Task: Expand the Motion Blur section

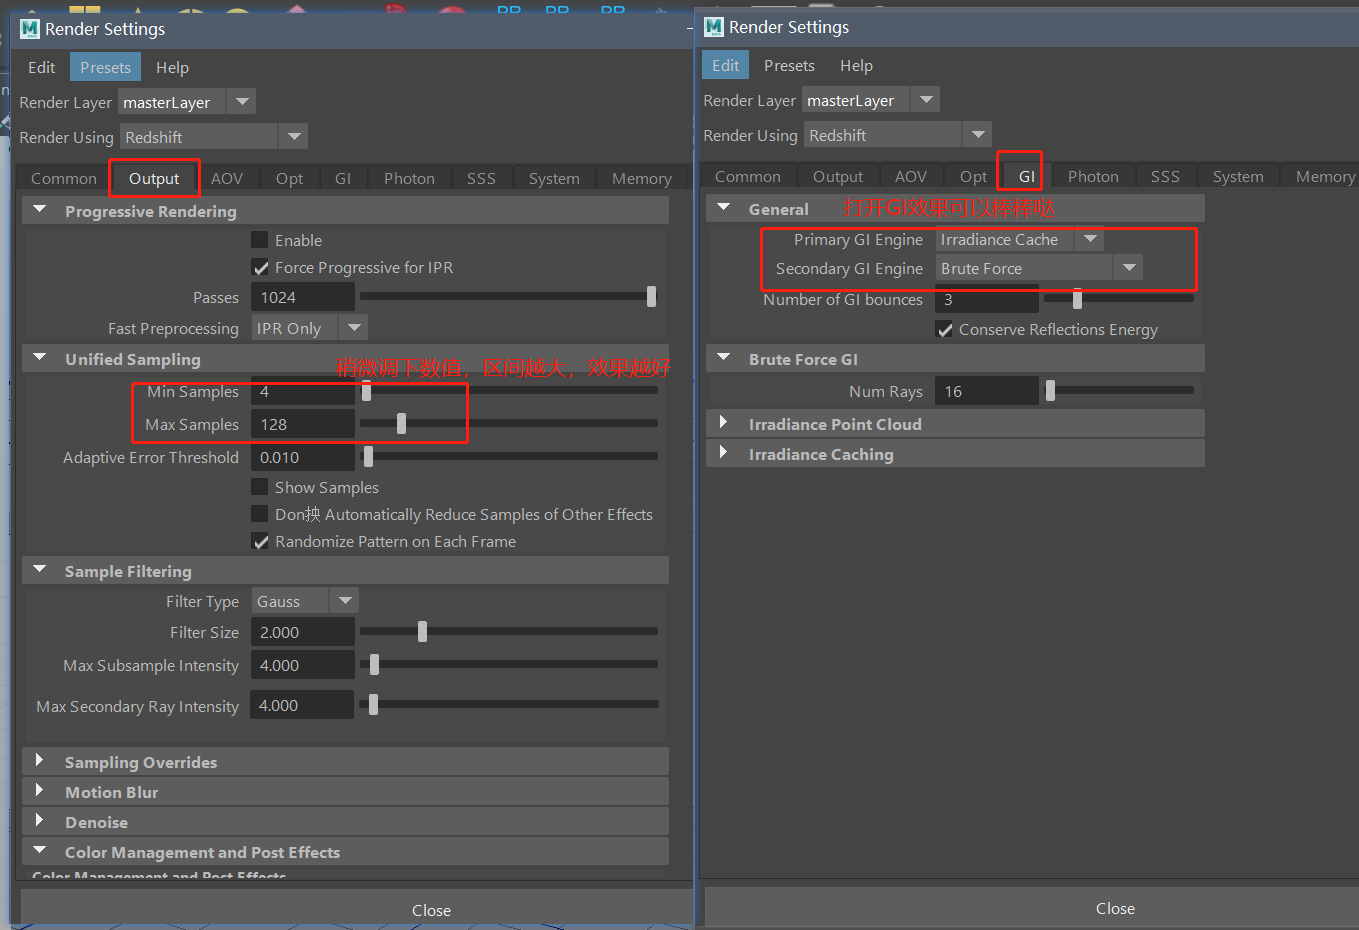Action: 40,791
